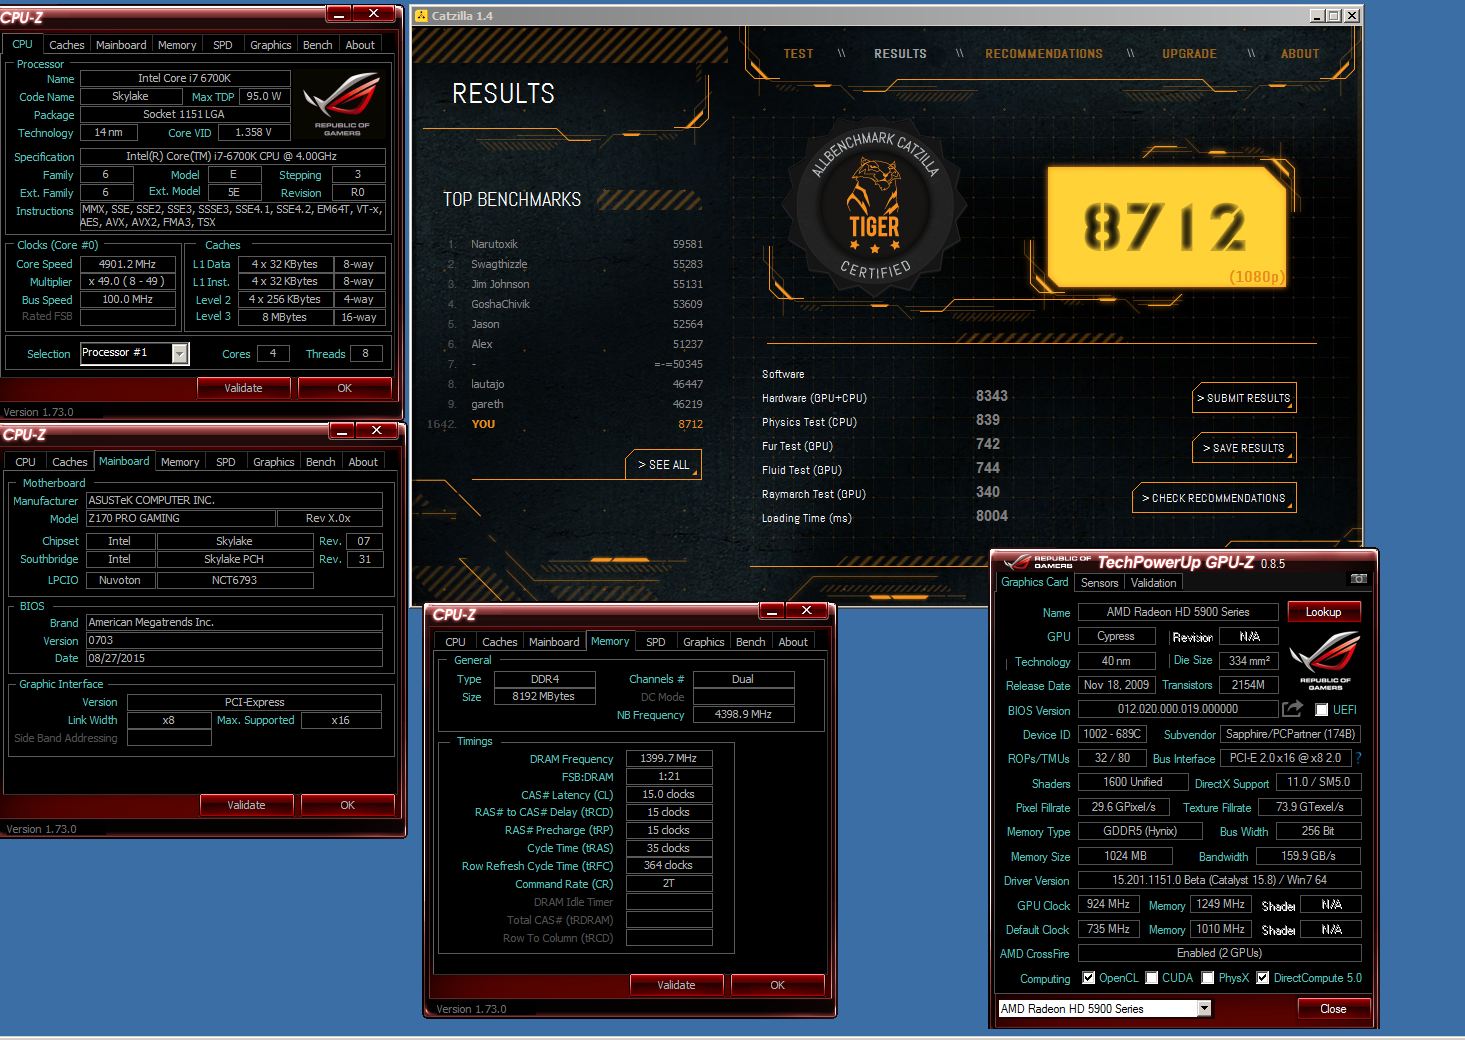Open the RECOMMENDATIONS section in Catzilla

point(1043,54)
